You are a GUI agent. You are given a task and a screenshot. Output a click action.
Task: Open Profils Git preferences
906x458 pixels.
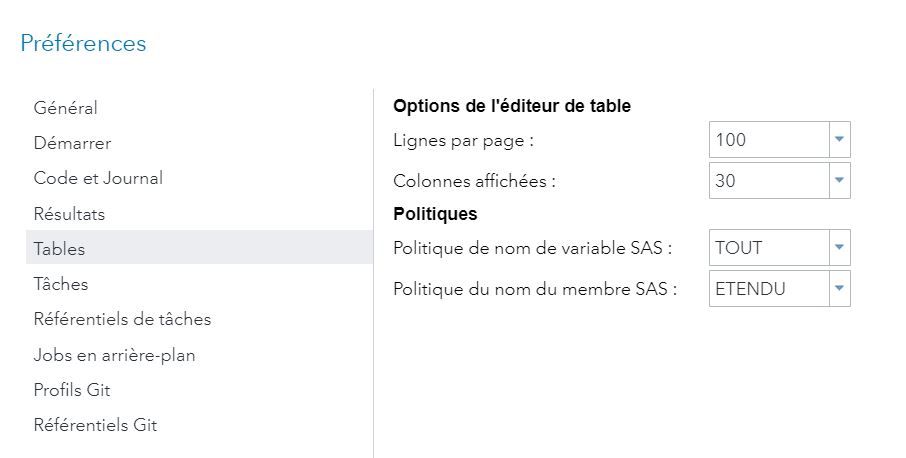coord(72,390)
